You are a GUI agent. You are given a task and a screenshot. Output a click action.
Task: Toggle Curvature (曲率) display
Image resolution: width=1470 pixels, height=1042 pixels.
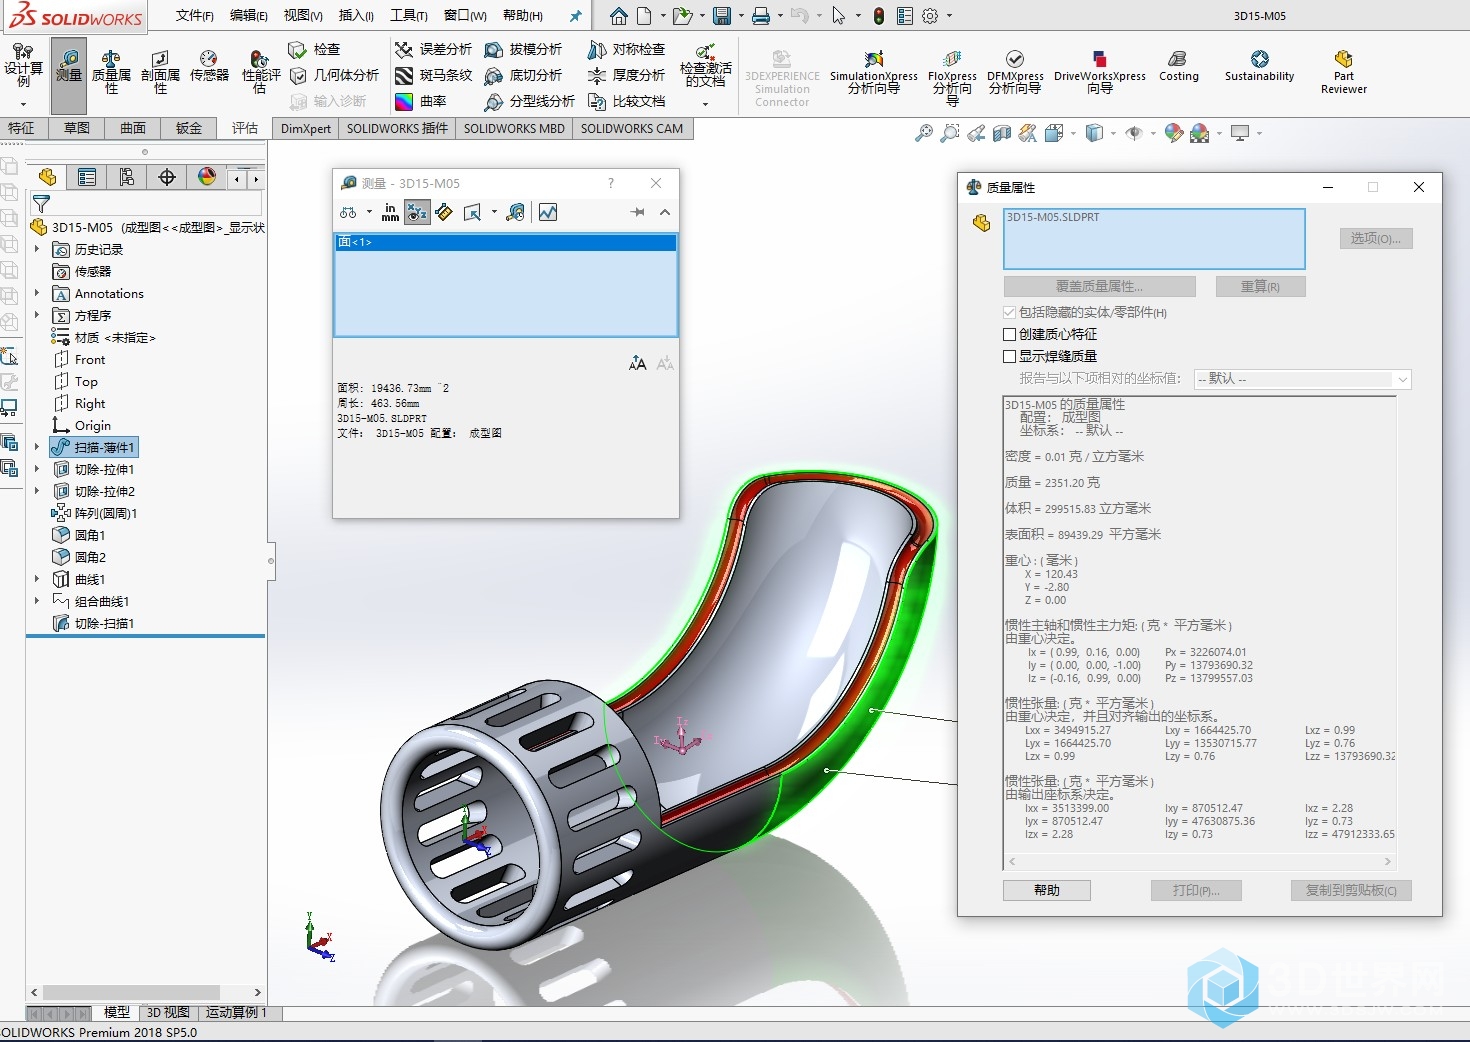pos(421,101)
